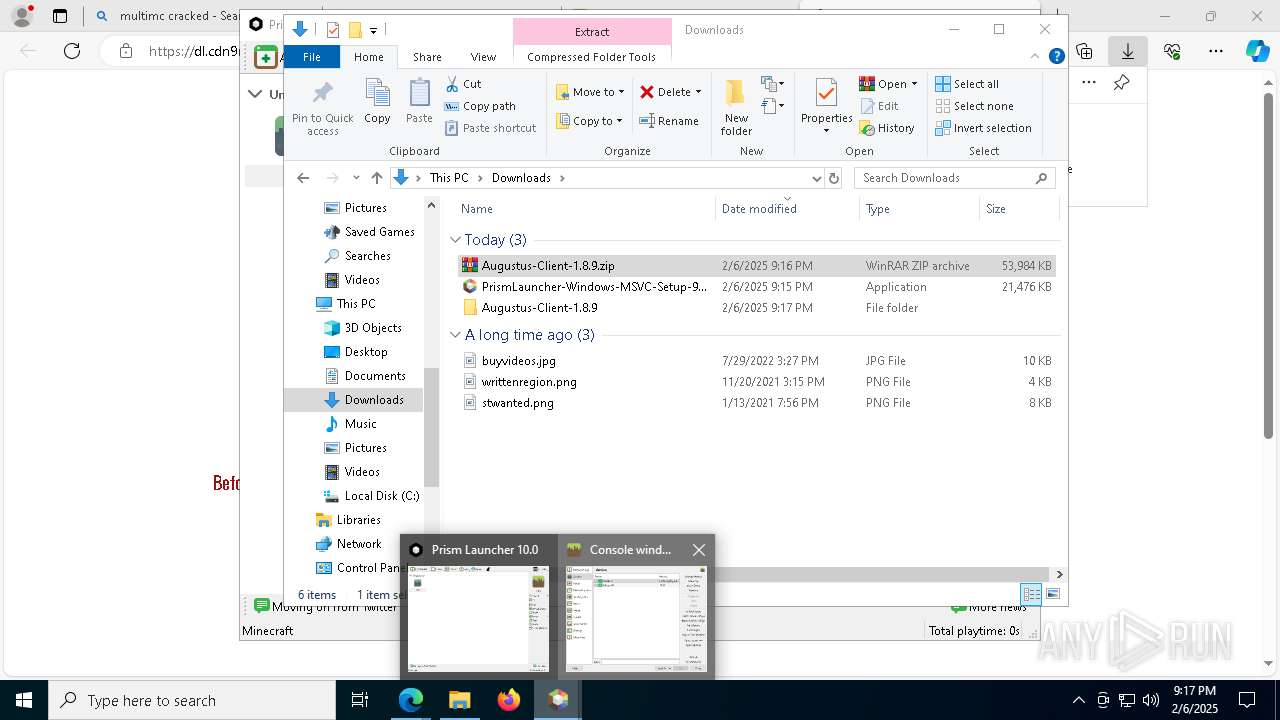Open Firefox from the taskbar
1280x720 pixels.
509,700
